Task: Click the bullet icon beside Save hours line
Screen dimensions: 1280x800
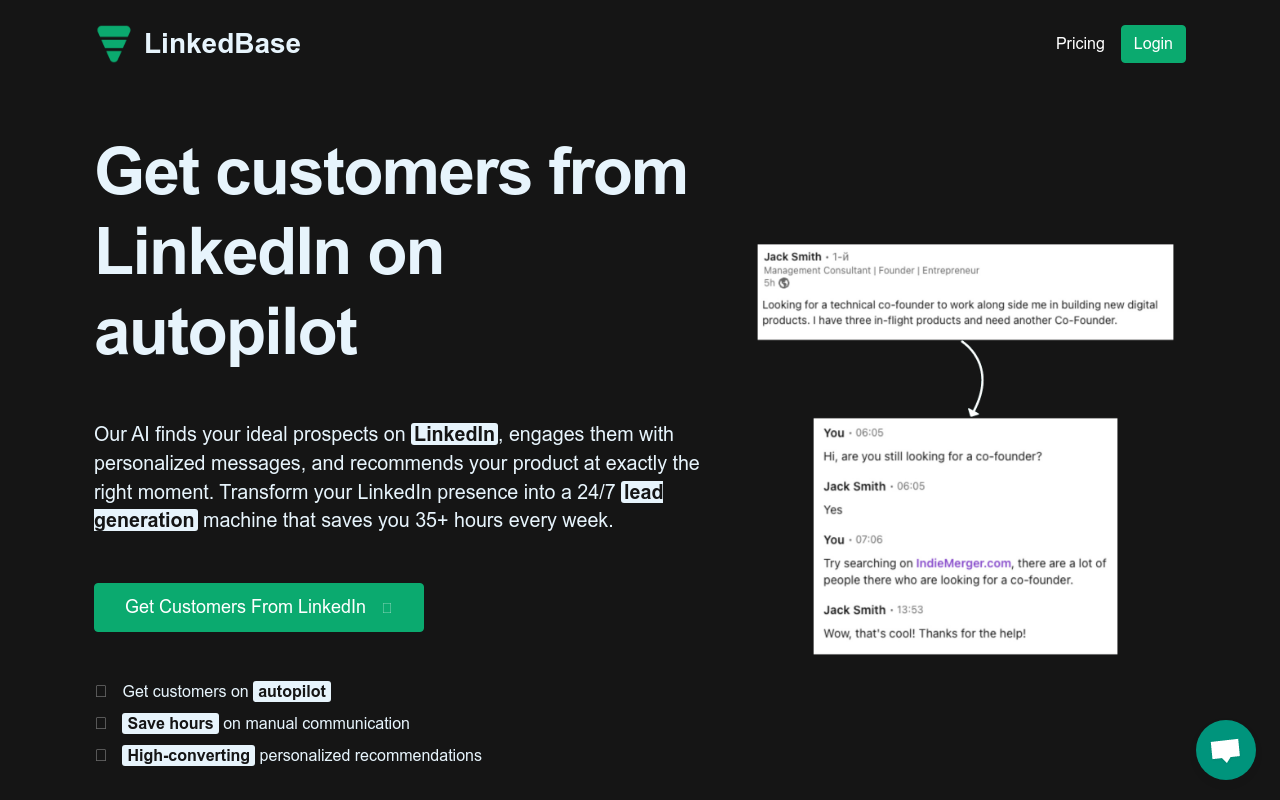Action: tap(101, 723)
